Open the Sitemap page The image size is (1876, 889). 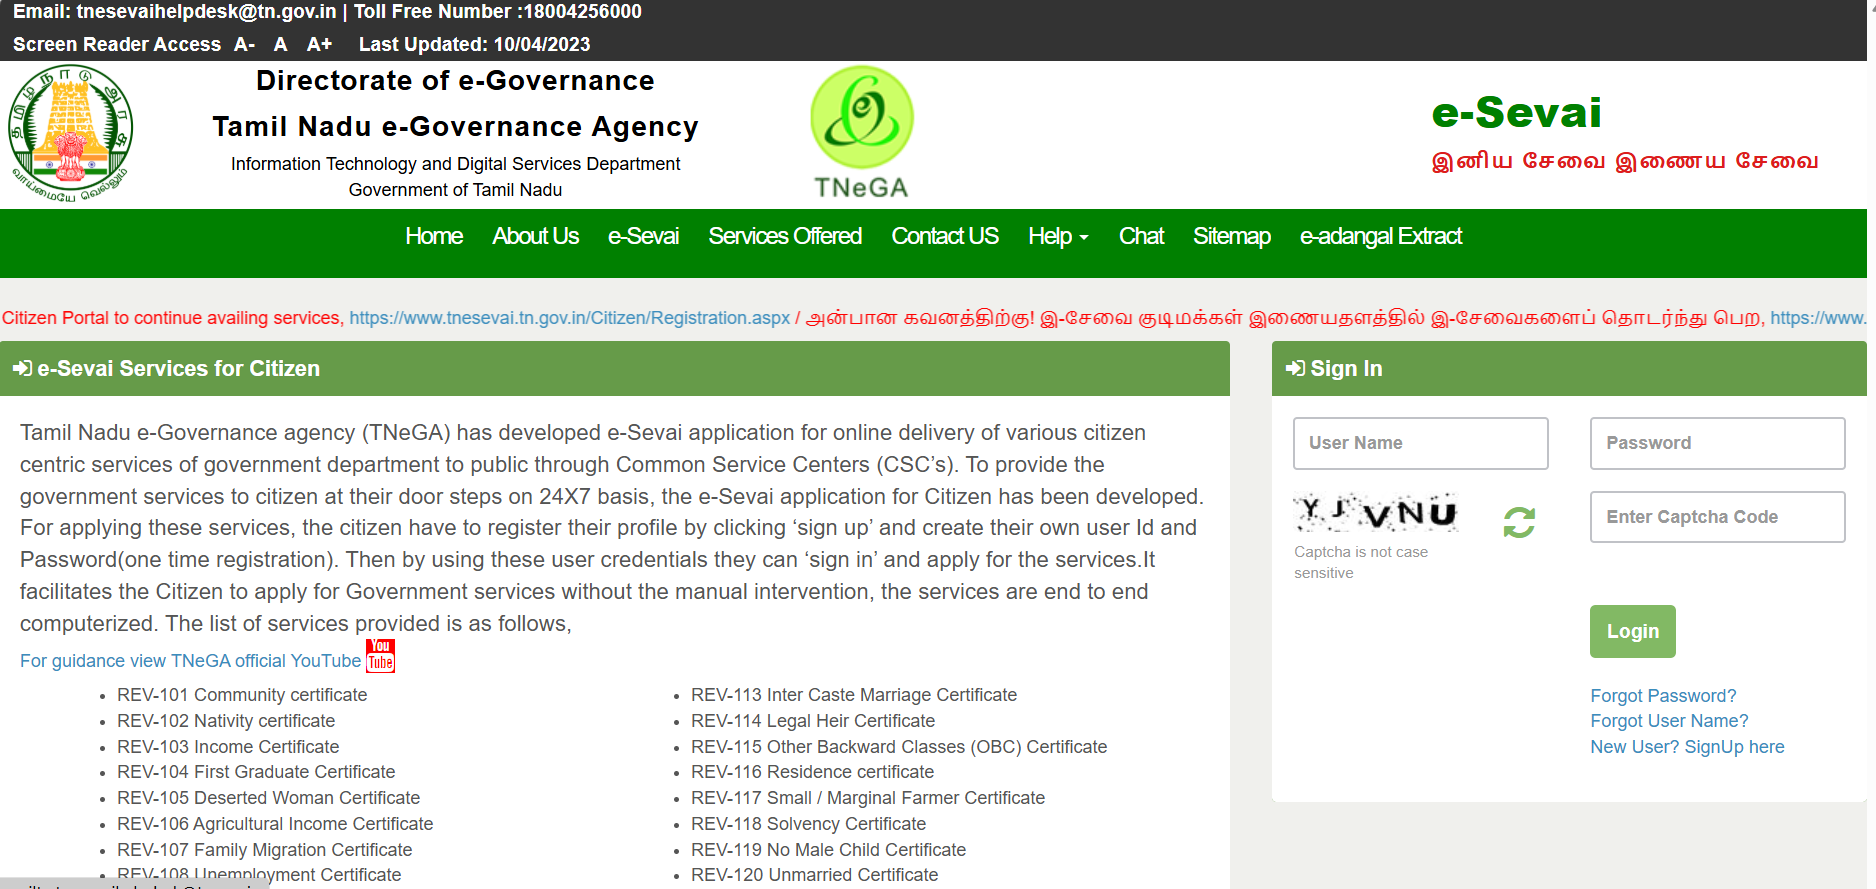pos(1231,237)
